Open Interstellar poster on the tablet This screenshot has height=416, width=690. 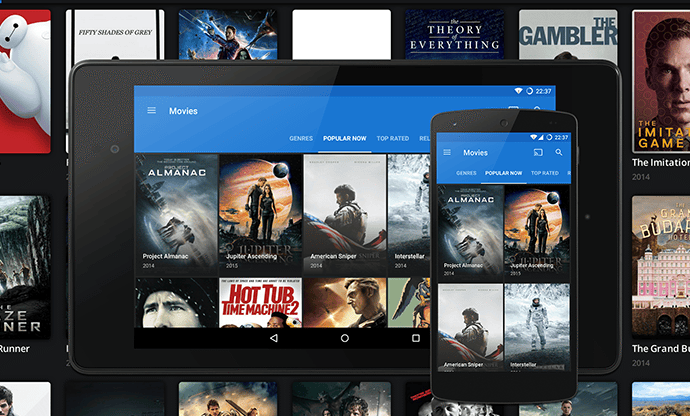pyautogui.click(x=409, y=214)
